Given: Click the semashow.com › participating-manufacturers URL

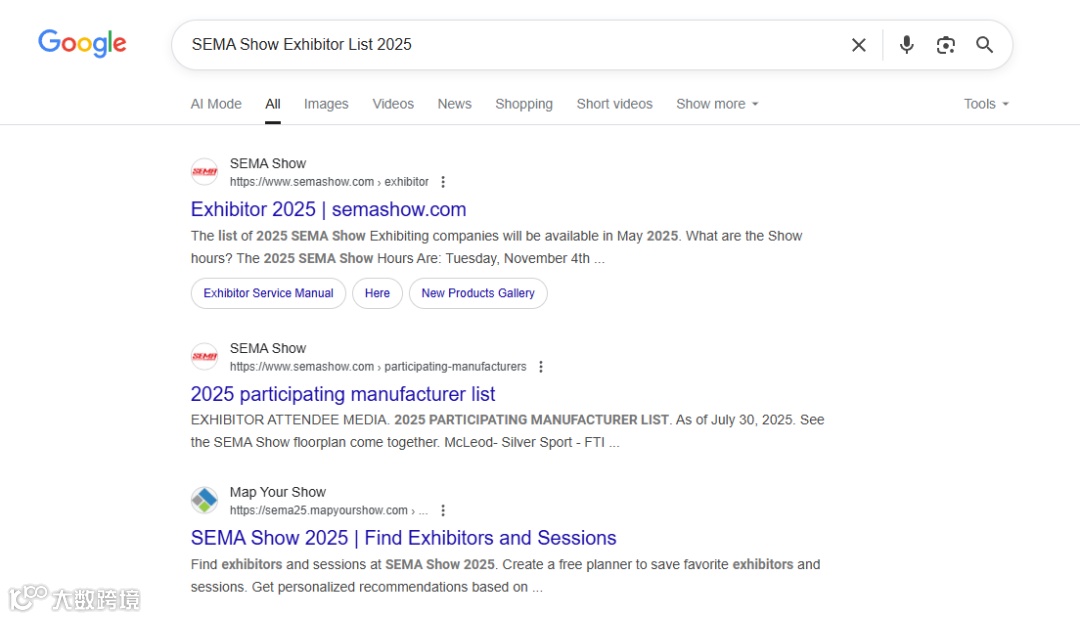Looking at the screenshot, I should pos(378,366).
